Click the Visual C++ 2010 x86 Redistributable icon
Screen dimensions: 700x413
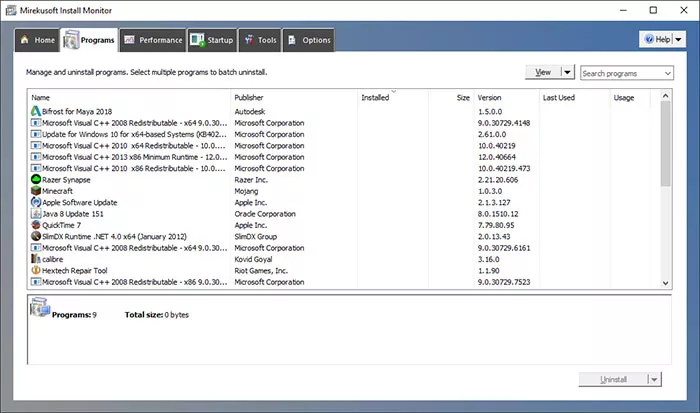[x=36, y=168]
